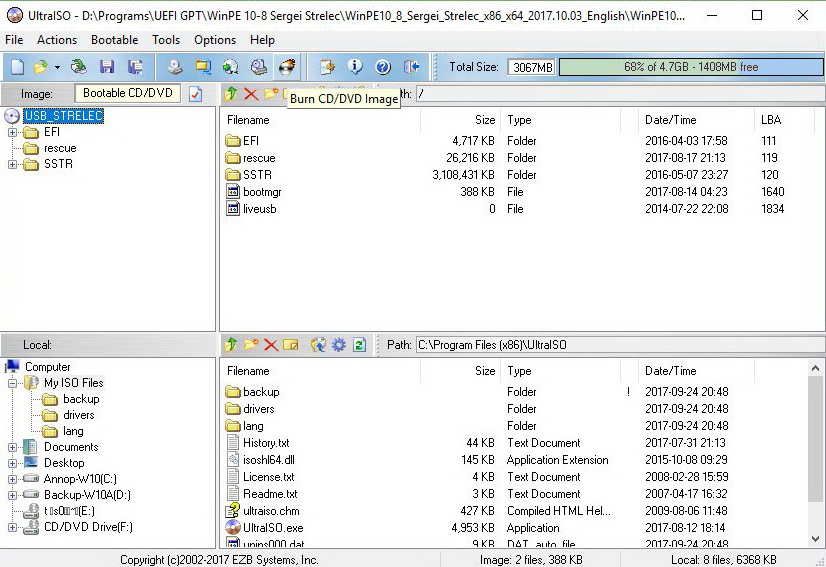Expand the Documents tree node

[x=12, y=447]
